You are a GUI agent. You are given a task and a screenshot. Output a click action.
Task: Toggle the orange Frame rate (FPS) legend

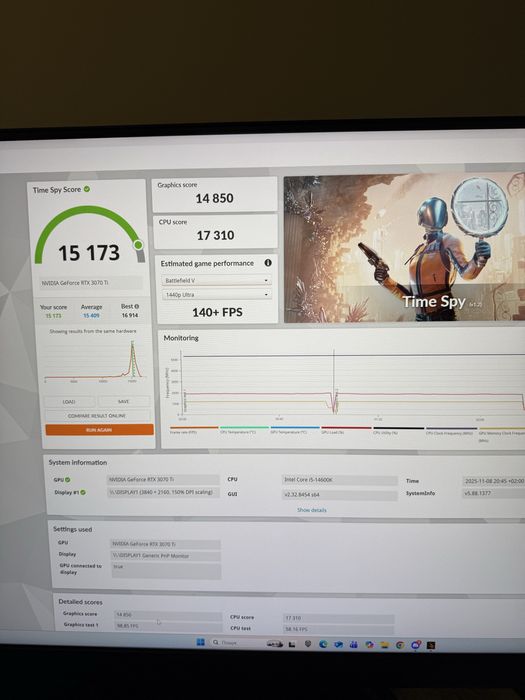[x=194, y=430]
